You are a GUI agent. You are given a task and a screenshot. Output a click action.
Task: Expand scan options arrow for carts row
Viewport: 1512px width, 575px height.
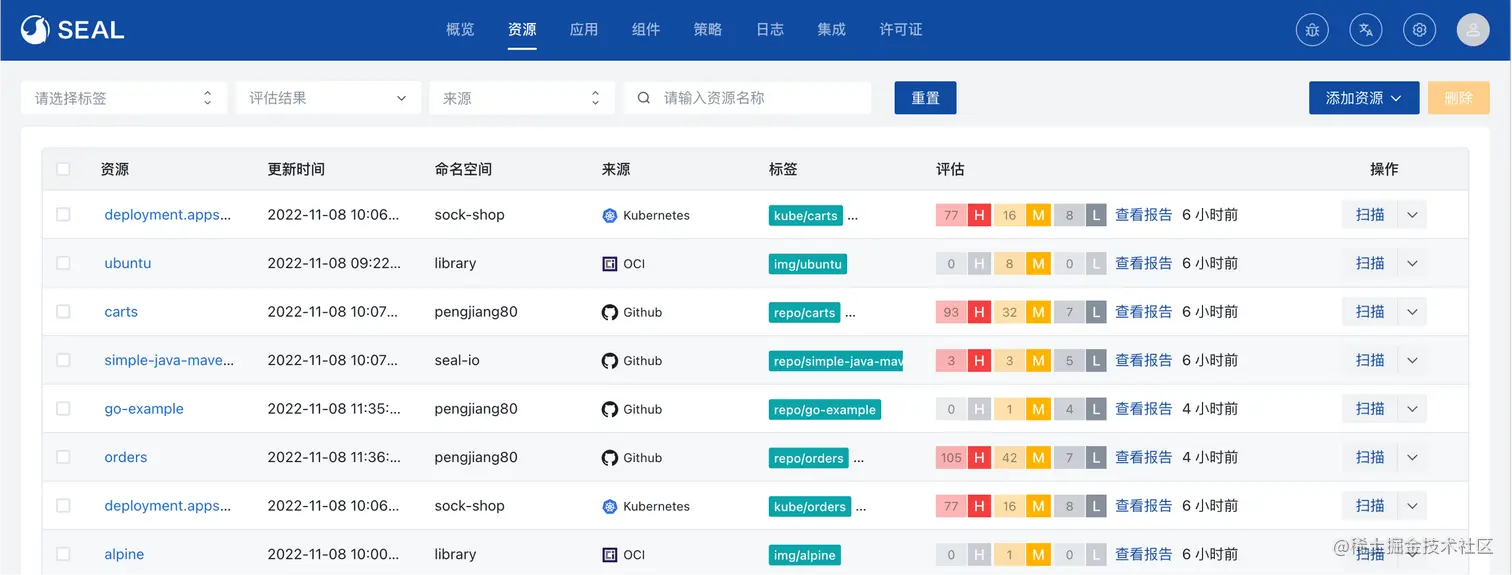(x=1412, y=312)
